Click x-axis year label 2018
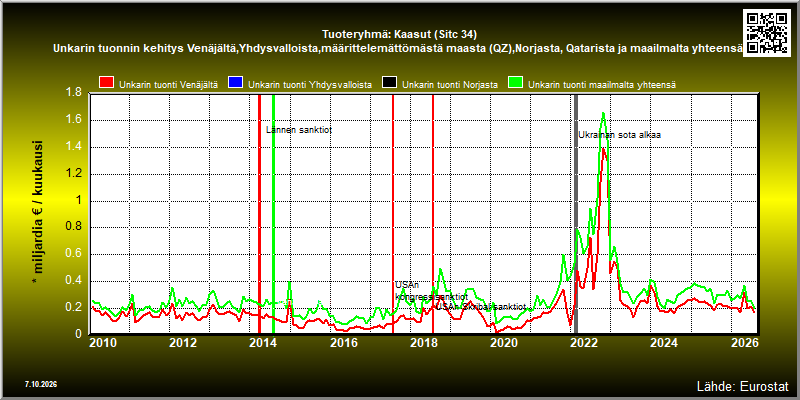Viewport: 800px width, 400px height. pos(423,342)
